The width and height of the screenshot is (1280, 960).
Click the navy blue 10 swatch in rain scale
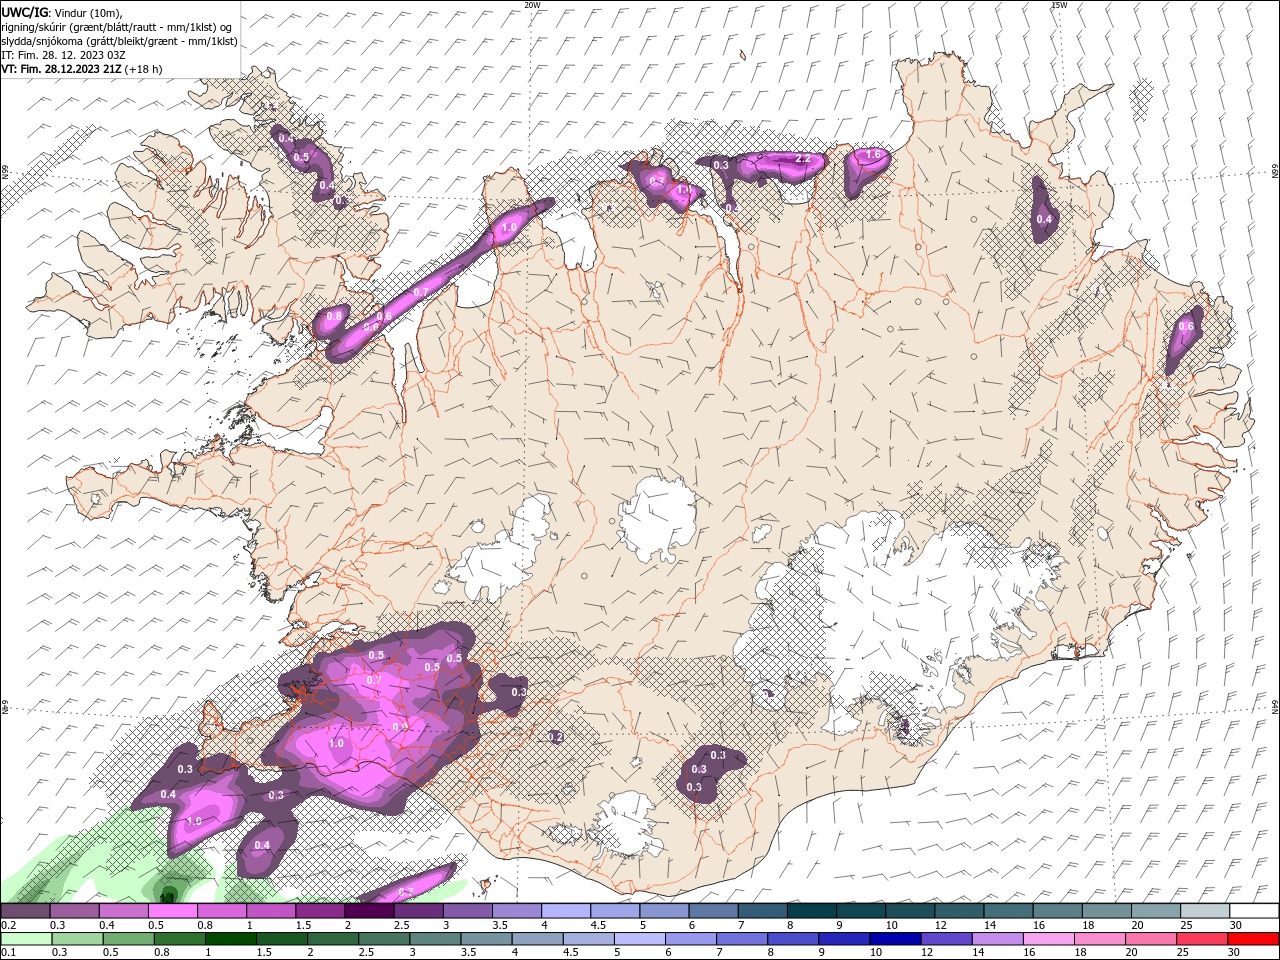pyautogui.click(x=894, y=939)
